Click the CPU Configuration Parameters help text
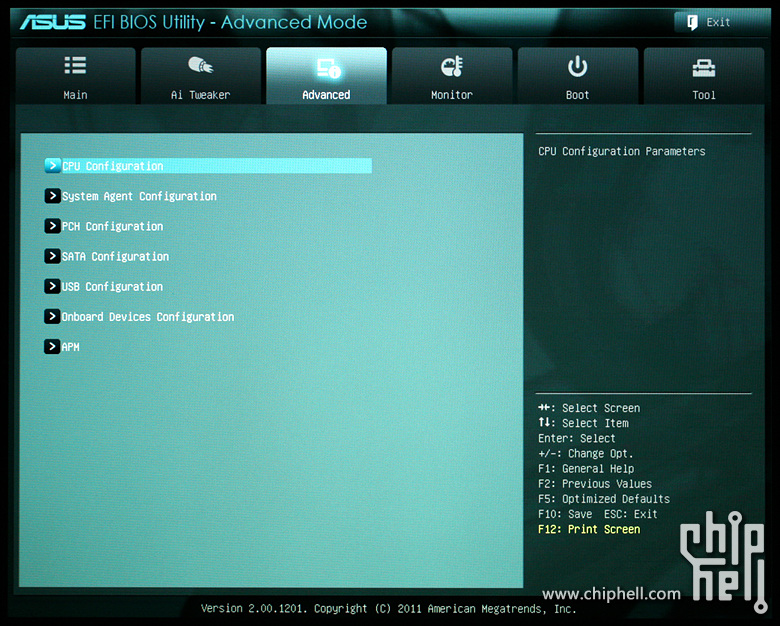This screenshot has width=780, height=626. tap(622, 151)
